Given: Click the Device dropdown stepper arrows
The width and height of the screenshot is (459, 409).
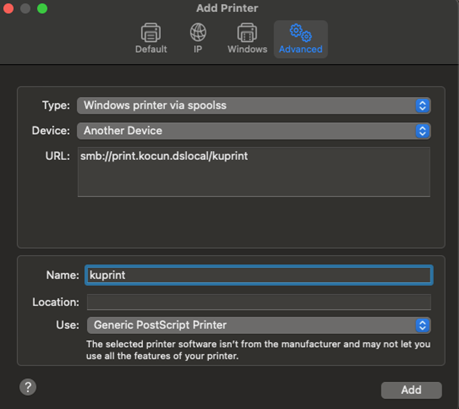Looking at the screenshot, I should click(422, 131).
